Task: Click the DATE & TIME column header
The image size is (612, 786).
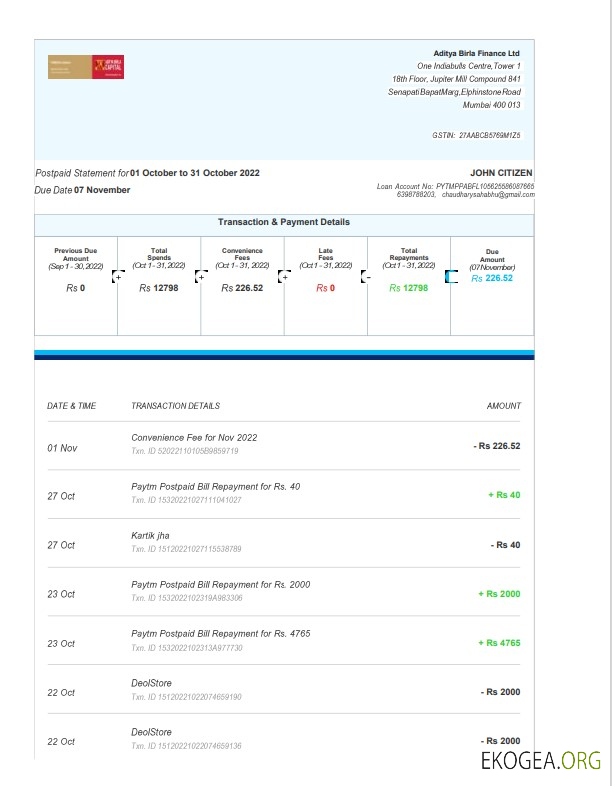Action: (x=72, y=406)
